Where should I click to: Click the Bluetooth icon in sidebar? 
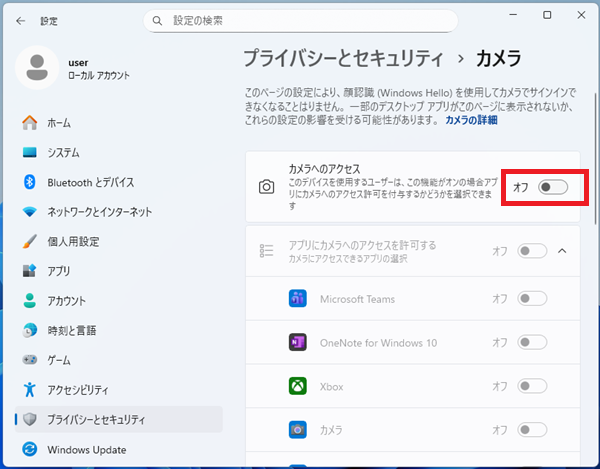click(29, 182)
